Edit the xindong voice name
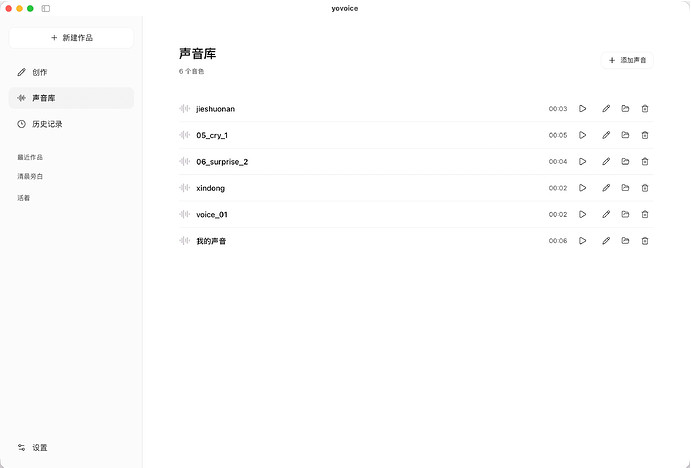This screenshot has width=691, height=468. point(606,188)
